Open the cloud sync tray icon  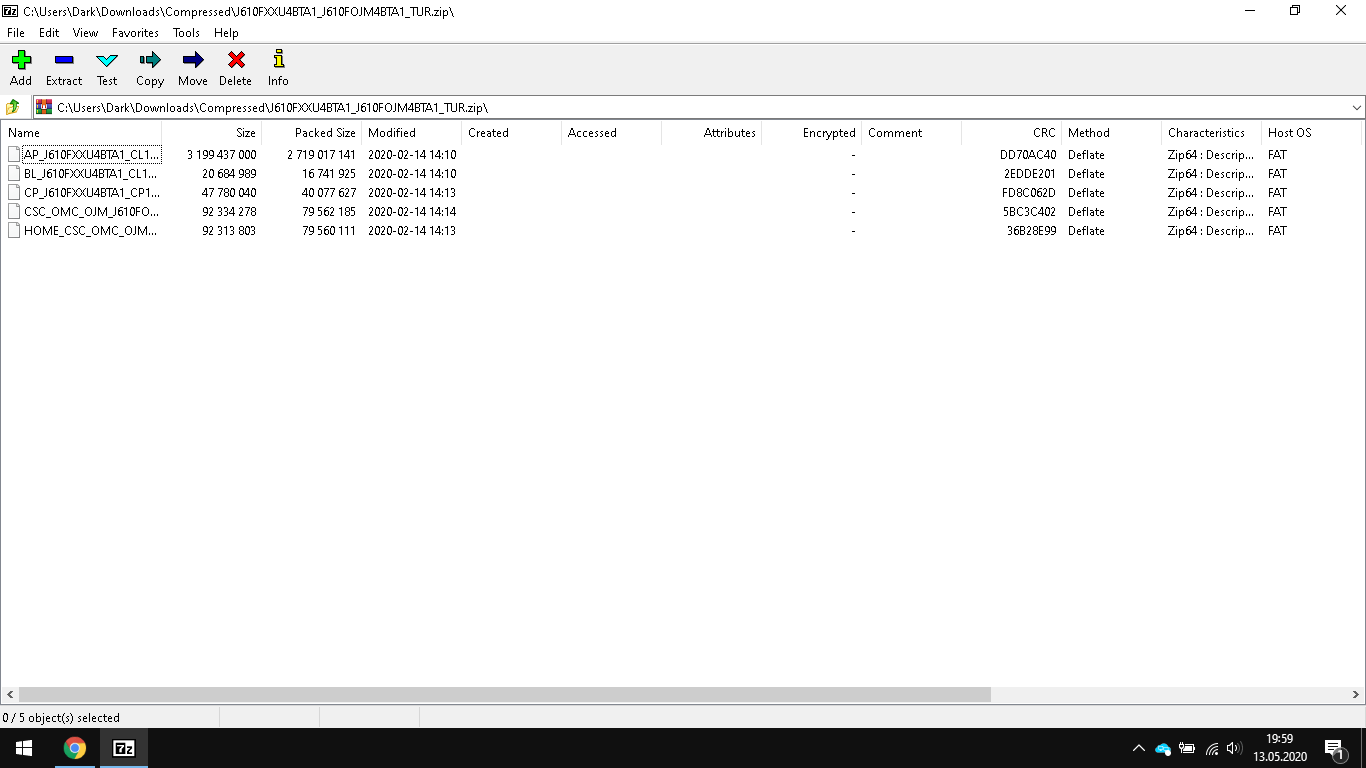click(1163, 748)
